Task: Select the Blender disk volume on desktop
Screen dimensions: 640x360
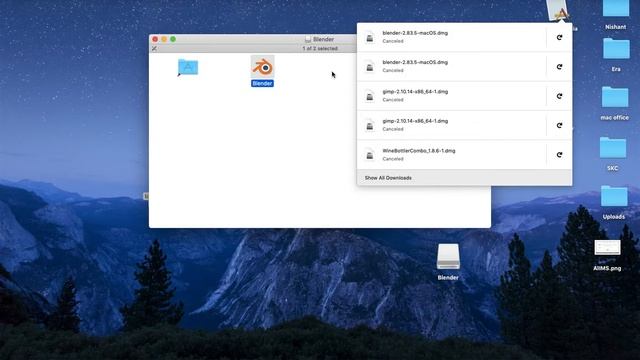Action: pos(448,256)
